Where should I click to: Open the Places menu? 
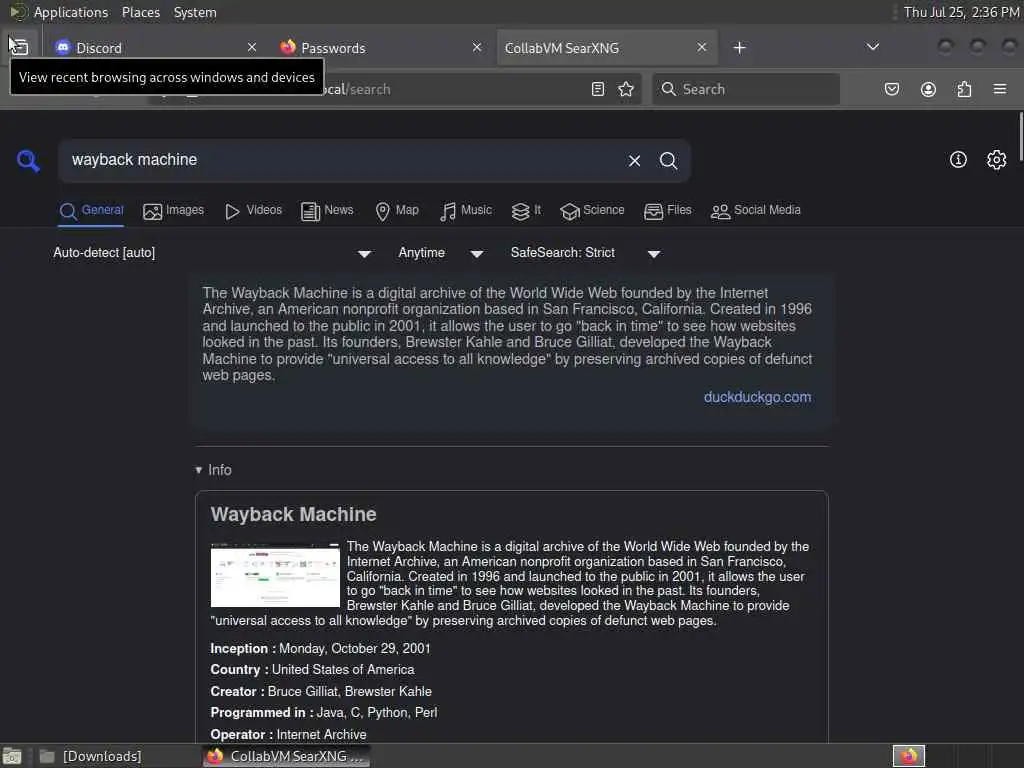(140, 12)
